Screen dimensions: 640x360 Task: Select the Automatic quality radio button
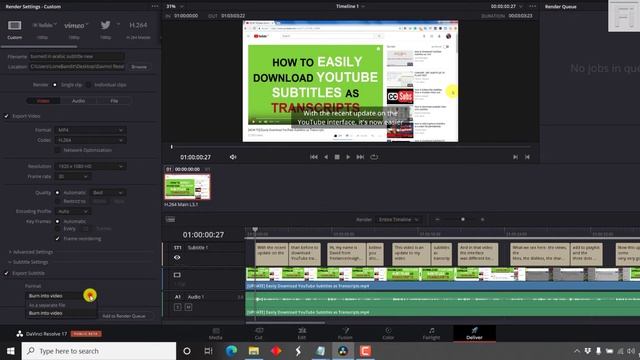58,193
